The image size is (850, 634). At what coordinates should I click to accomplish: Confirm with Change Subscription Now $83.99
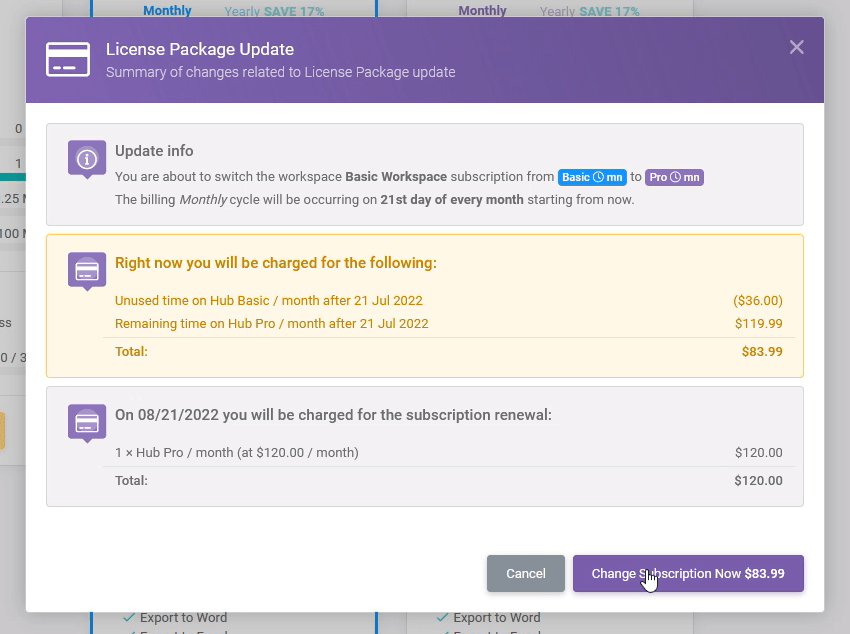click(688, 574)
